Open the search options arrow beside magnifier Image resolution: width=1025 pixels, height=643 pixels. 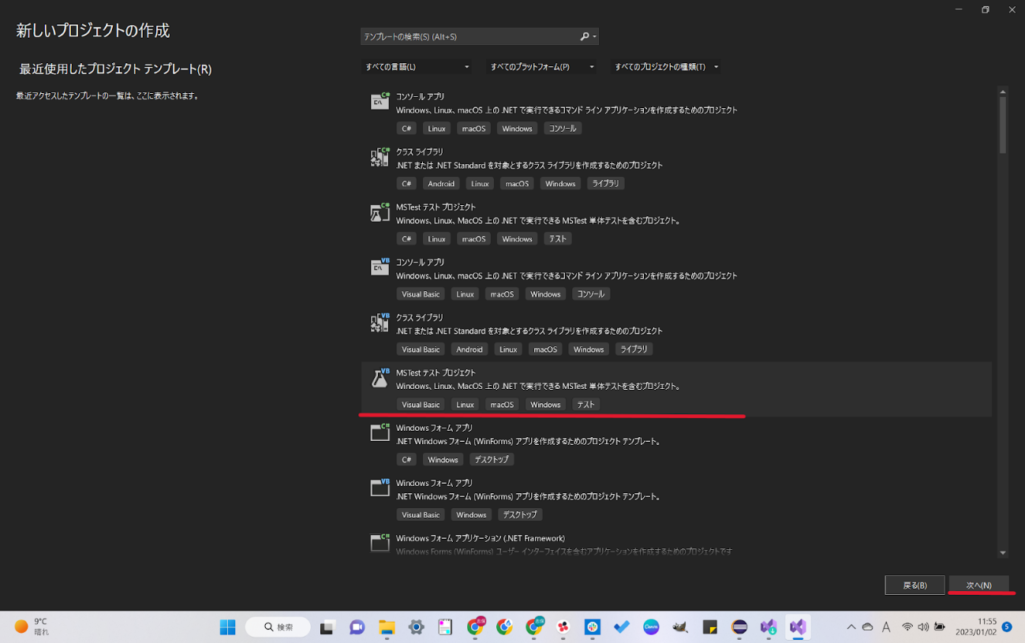[x=594, y=37]
